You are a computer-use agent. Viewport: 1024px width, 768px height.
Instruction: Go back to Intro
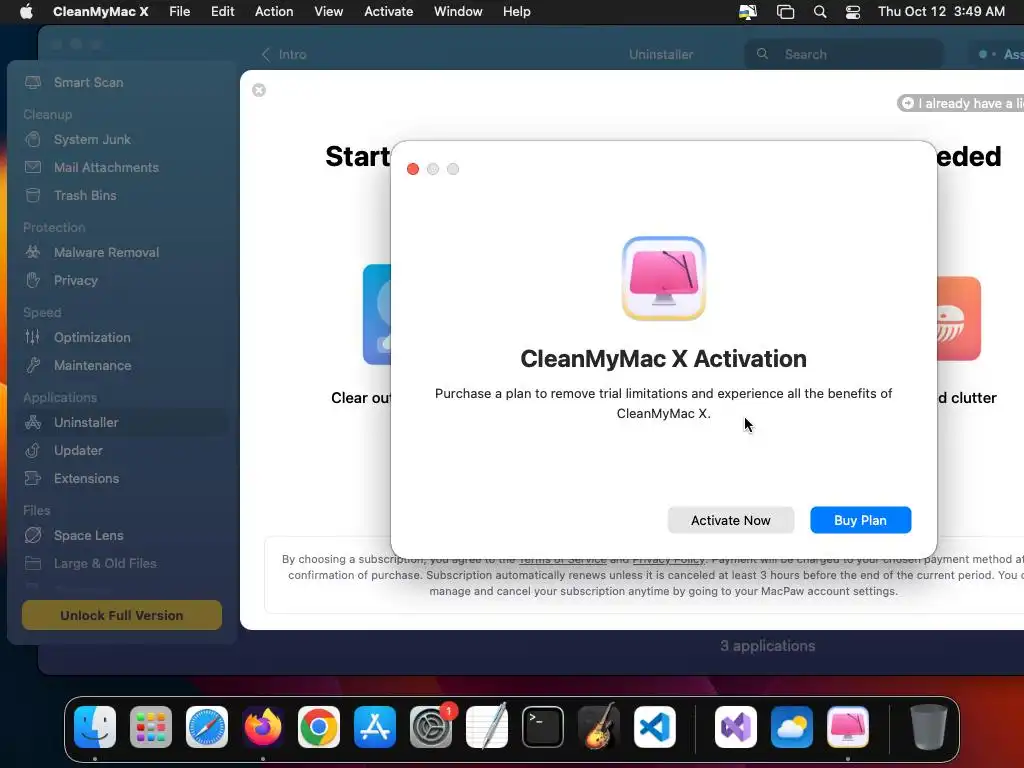point(284,55)
